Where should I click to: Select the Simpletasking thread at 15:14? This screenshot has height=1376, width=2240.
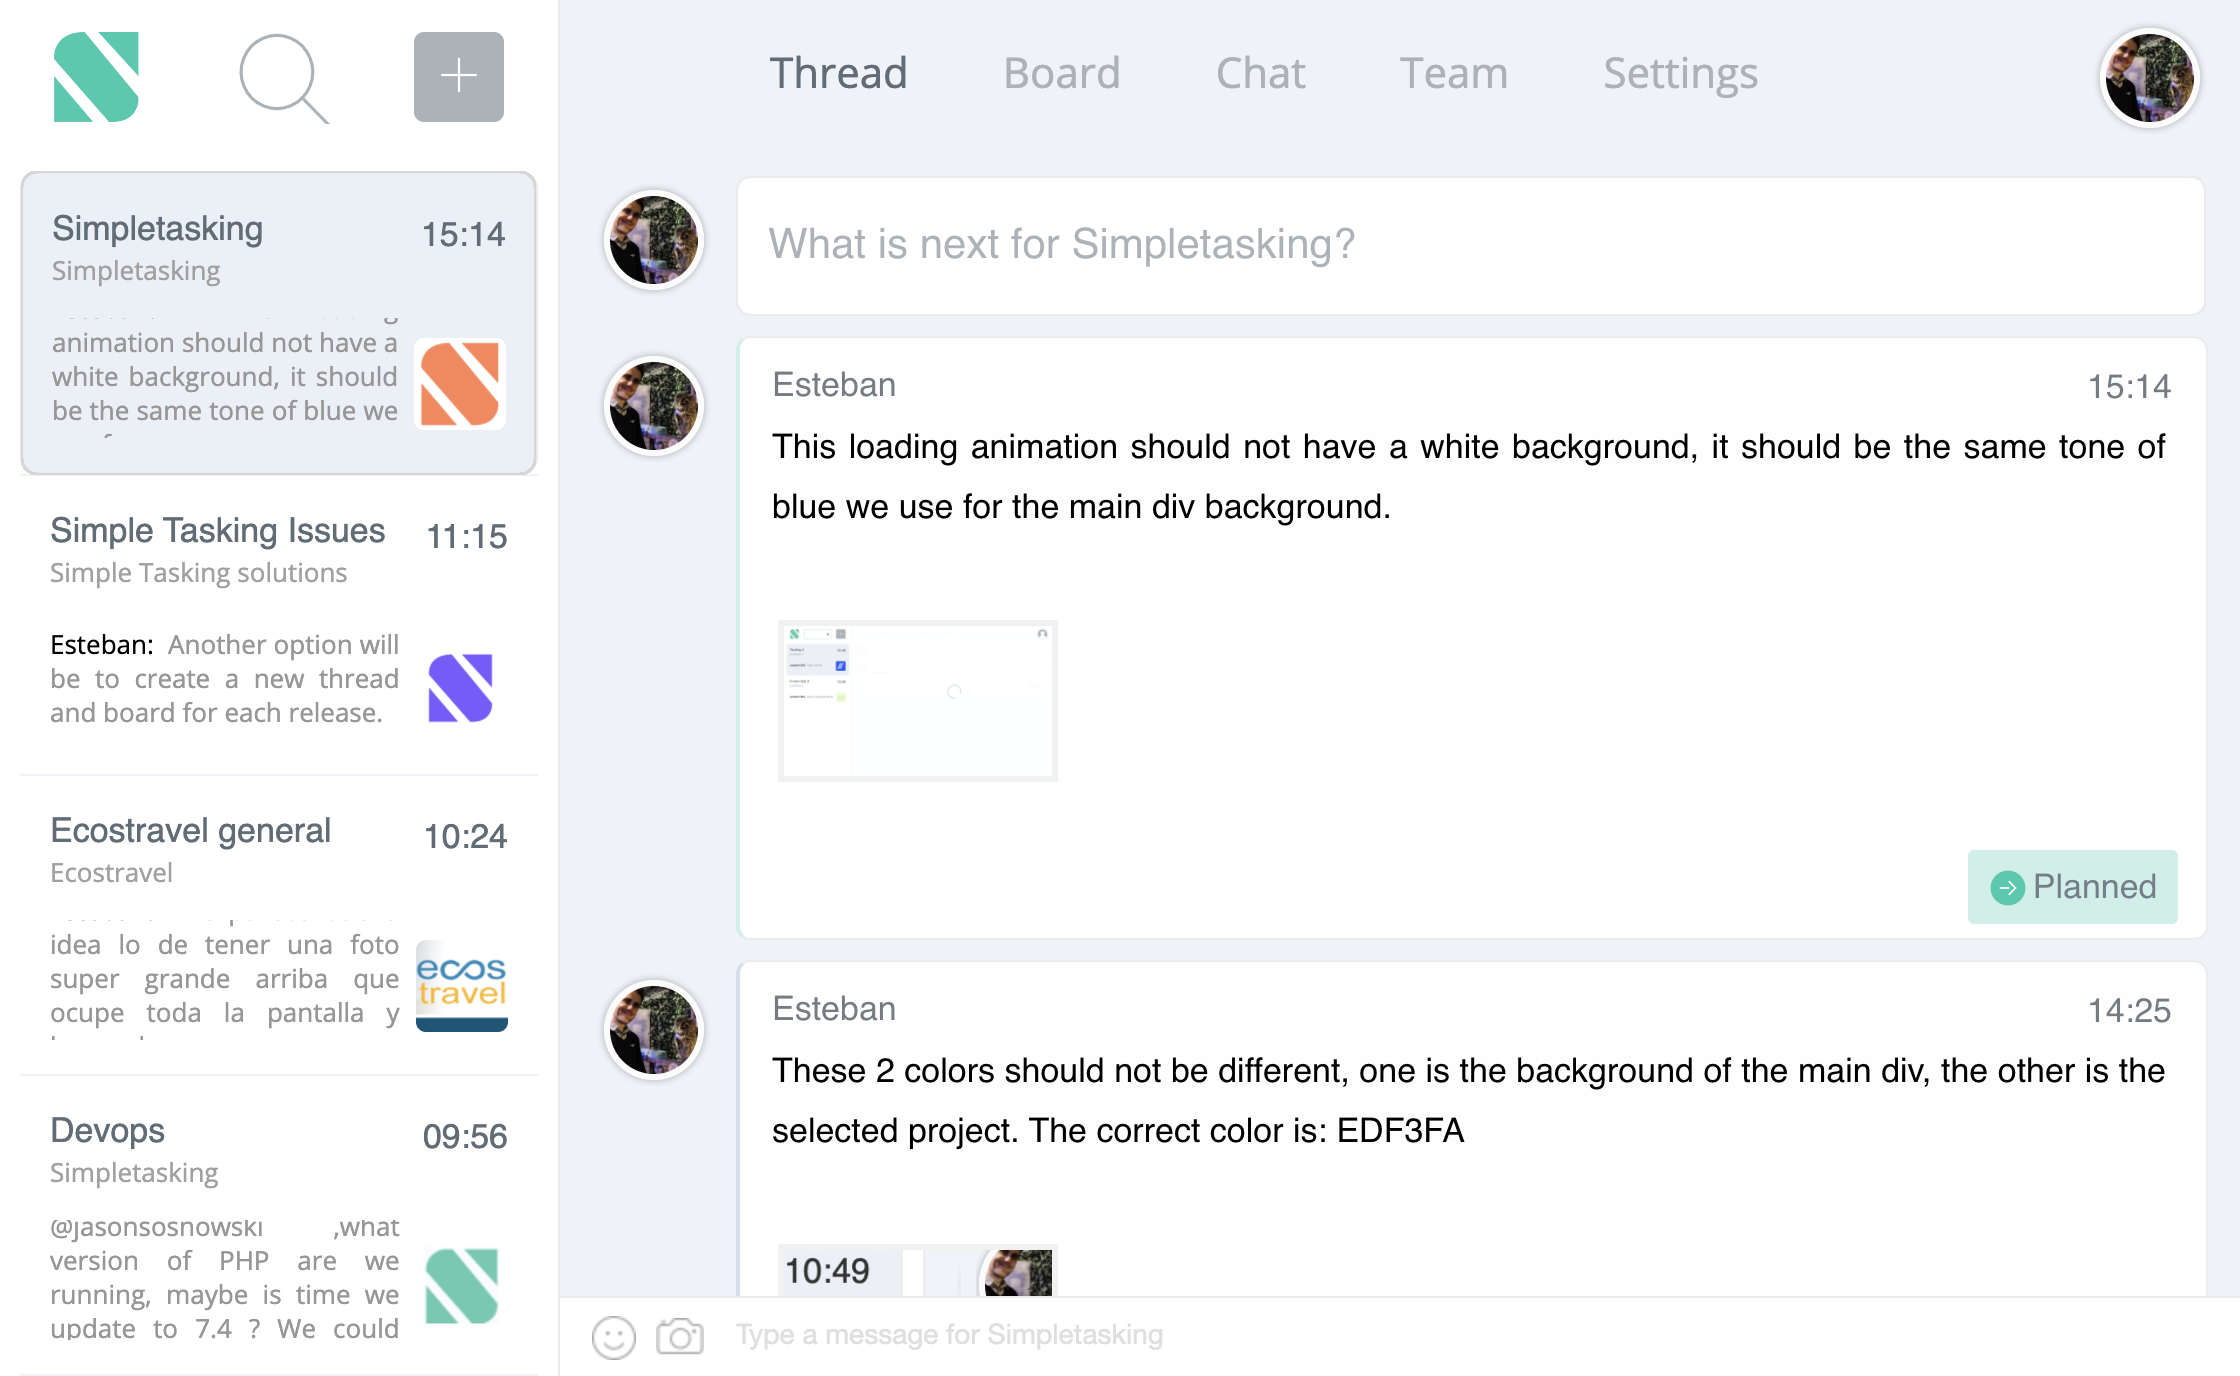pos(279,323)
